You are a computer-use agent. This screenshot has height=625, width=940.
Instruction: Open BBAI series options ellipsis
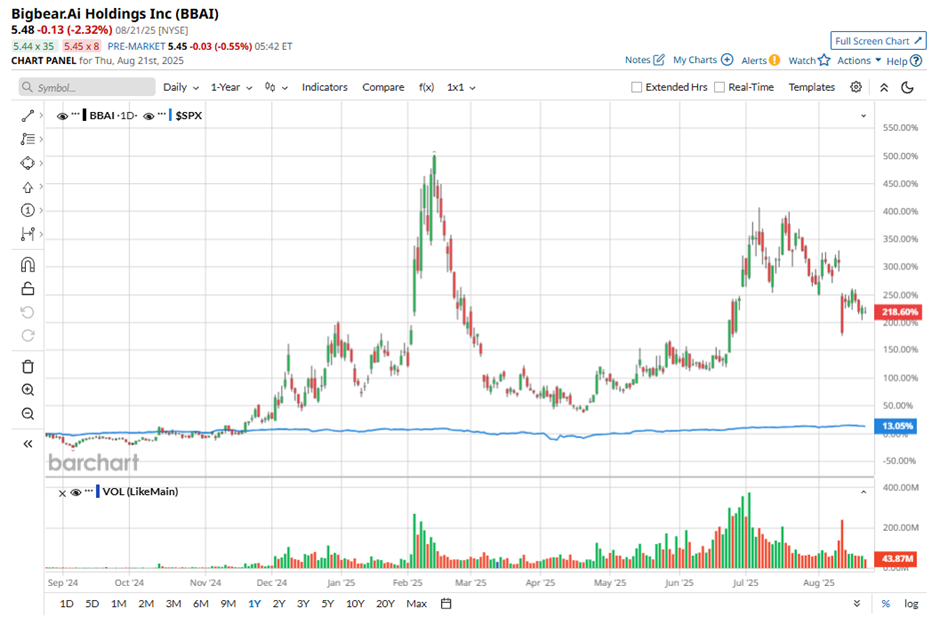[76, 114]
